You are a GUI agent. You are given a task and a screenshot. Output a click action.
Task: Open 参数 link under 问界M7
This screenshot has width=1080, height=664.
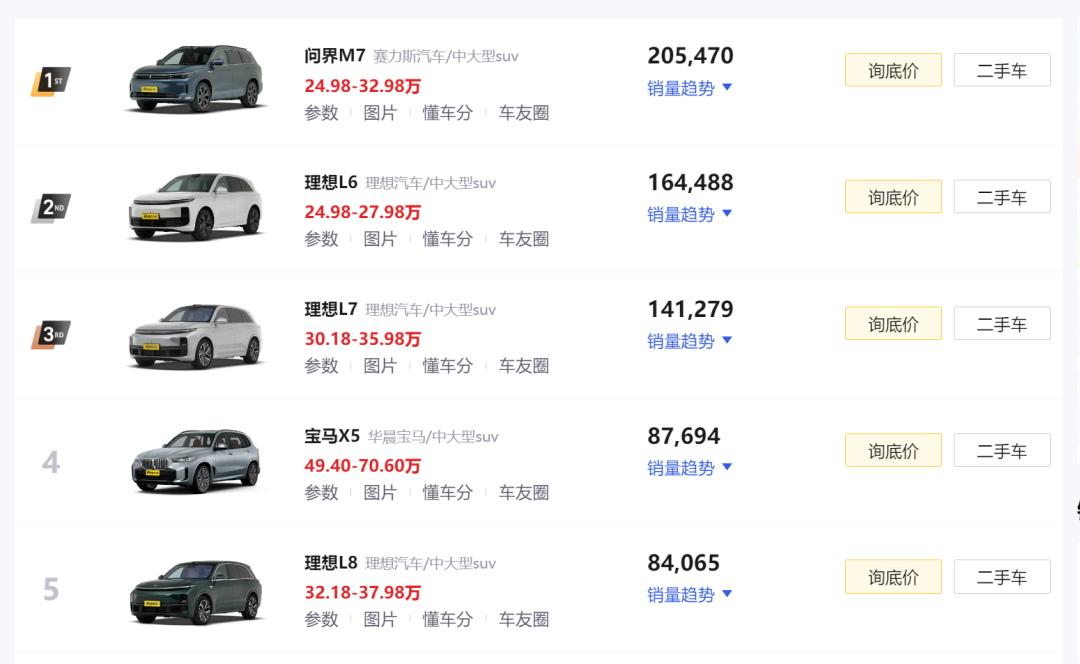click(322, 113)
